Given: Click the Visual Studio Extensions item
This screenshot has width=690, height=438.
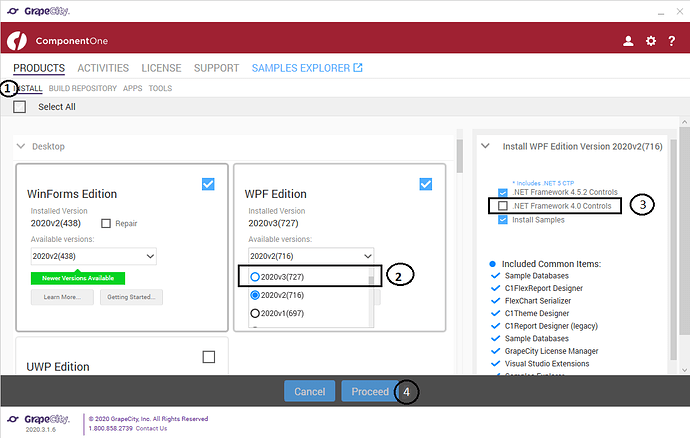Looking at the screenshot, I should click(x=547, y=364).
